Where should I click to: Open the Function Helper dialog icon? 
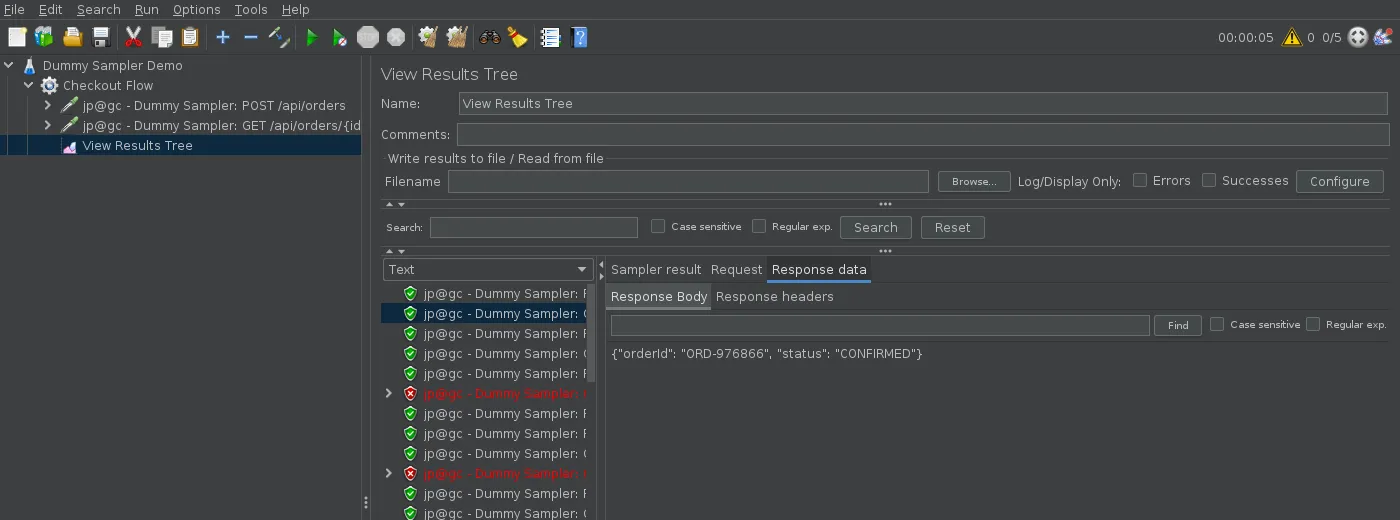(x=550, y=37)
